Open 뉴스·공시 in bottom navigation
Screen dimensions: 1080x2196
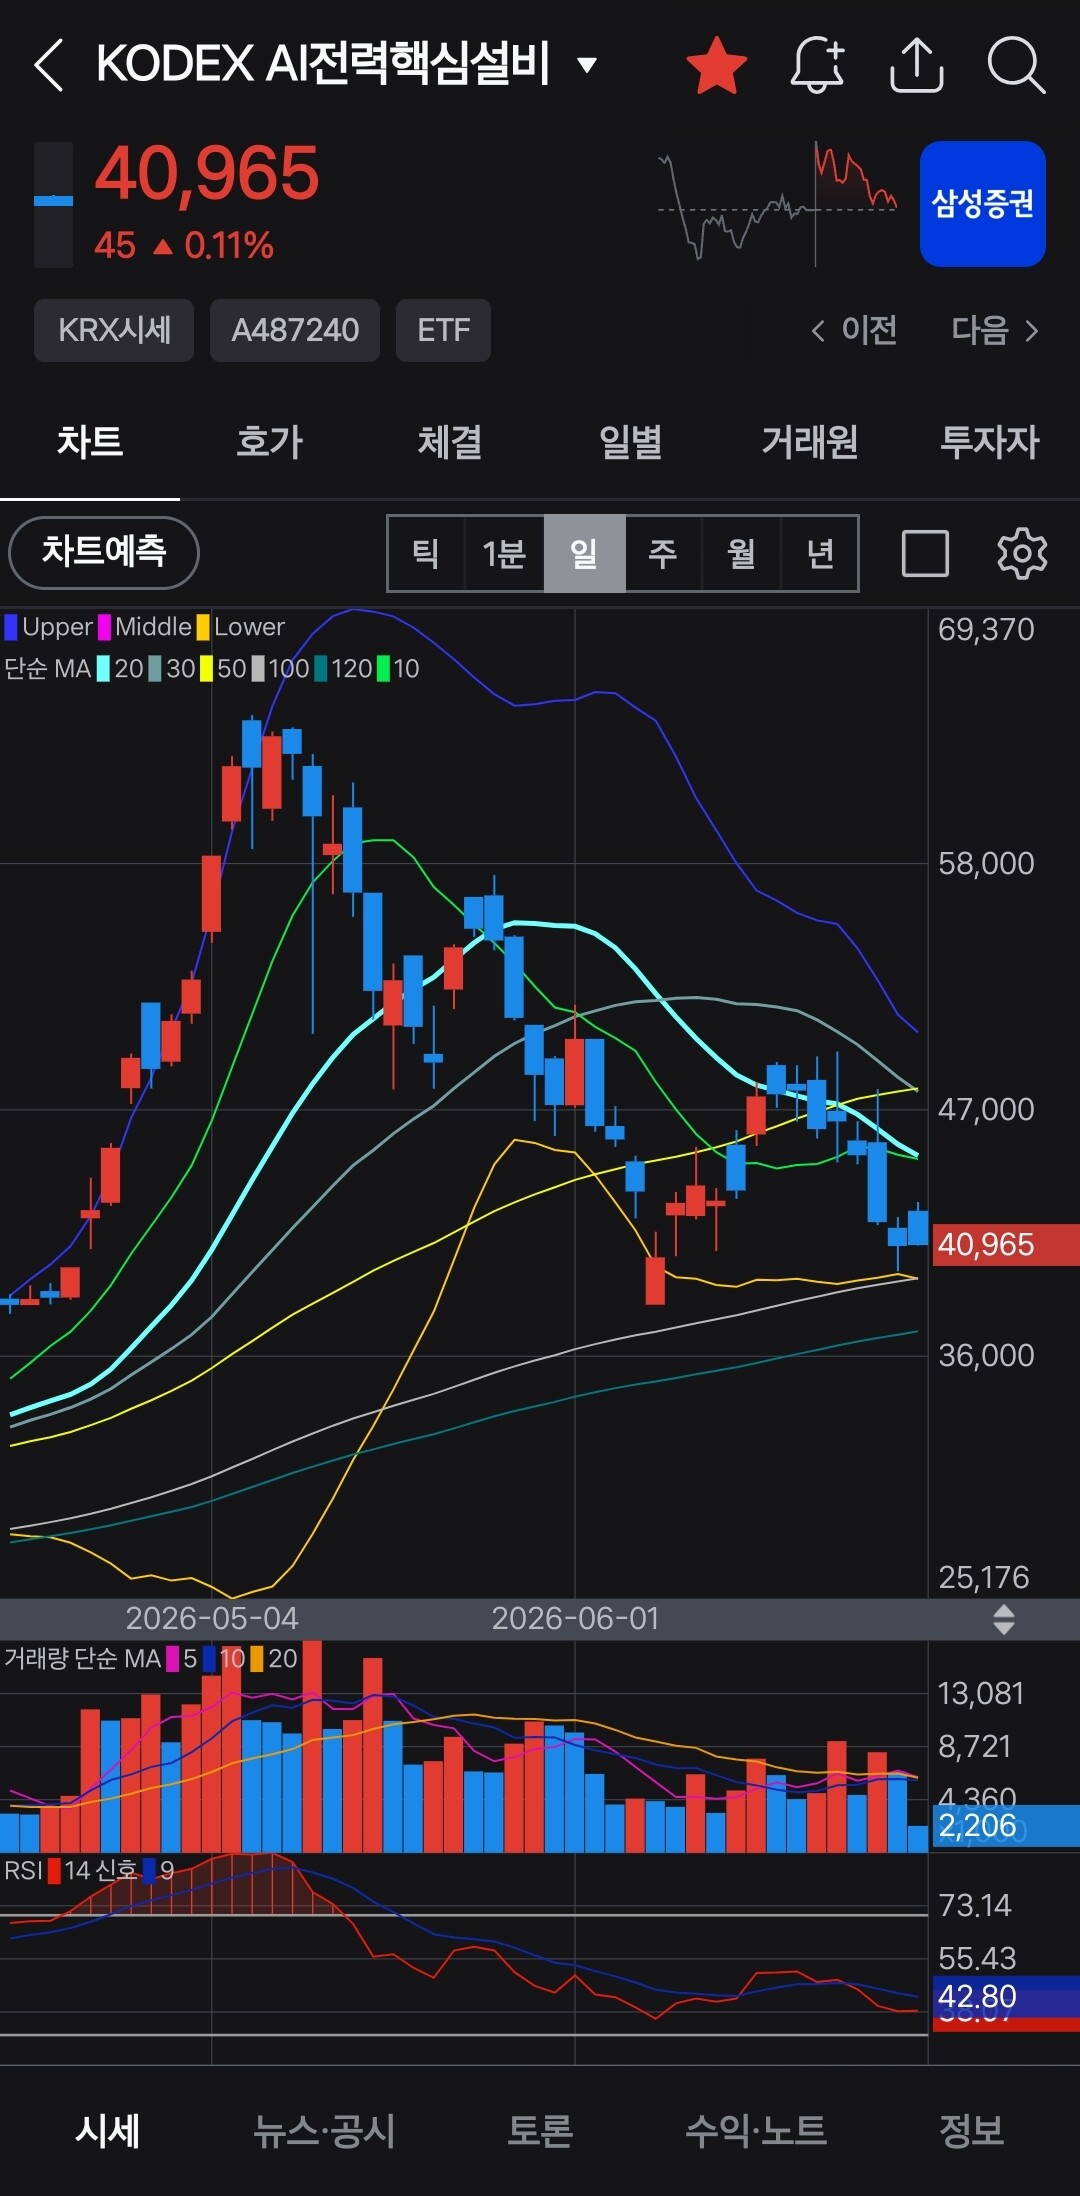point(324,2130)
